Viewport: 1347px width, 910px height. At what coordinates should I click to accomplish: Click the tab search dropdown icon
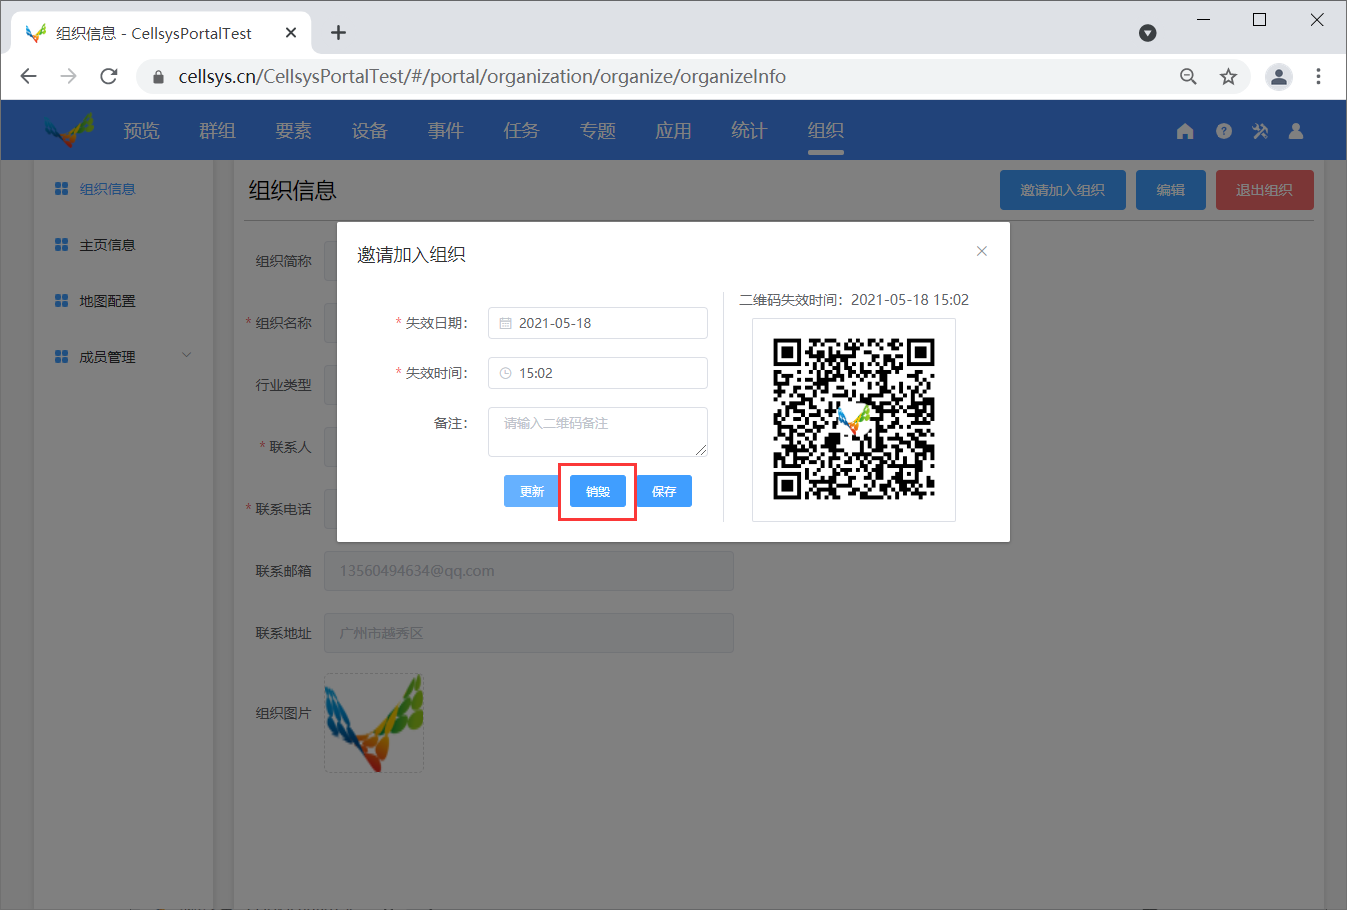click(1148, 33)
